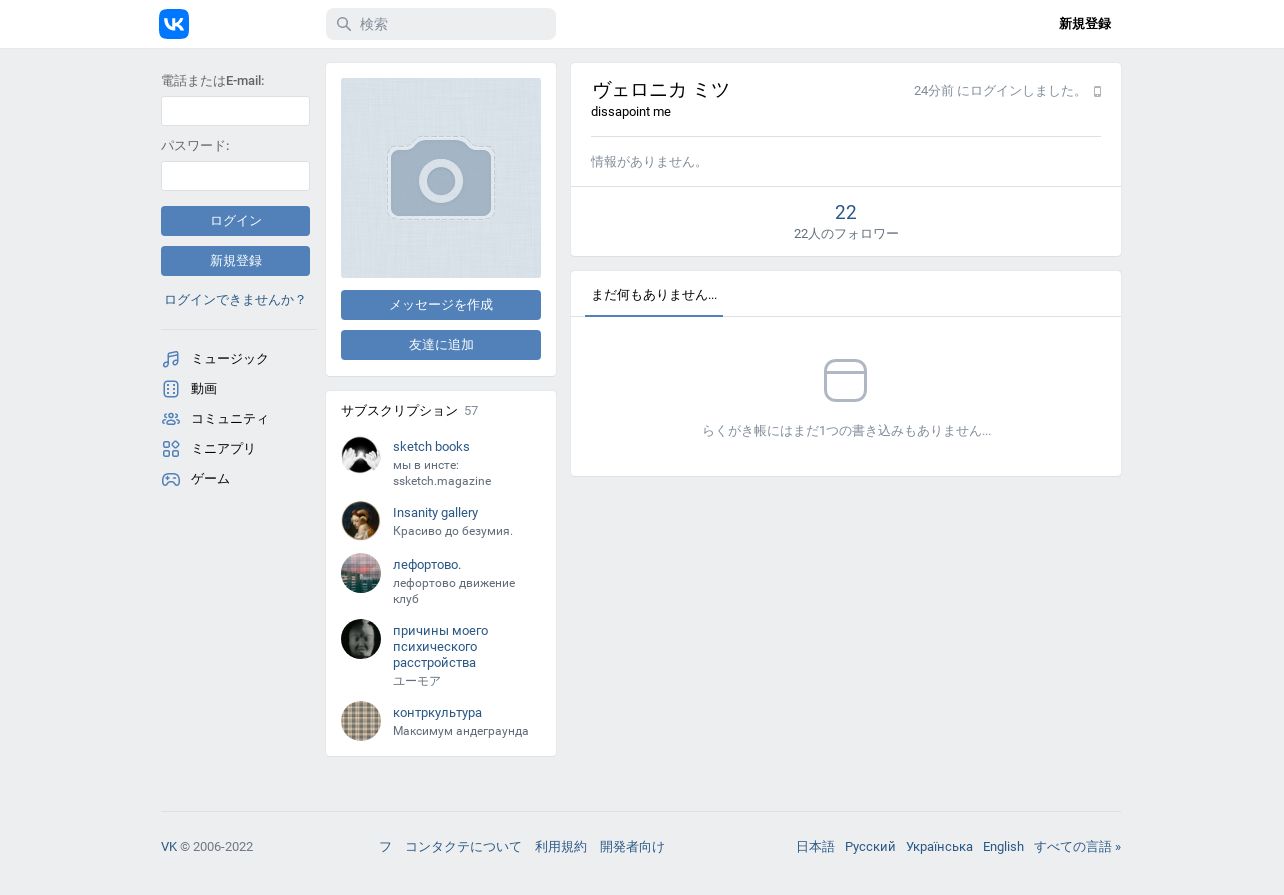This screenshot has width=1284, height=895.
Task: Click the profile name ヴェロニカ ミツ
Action: click(x=661, y=90)
